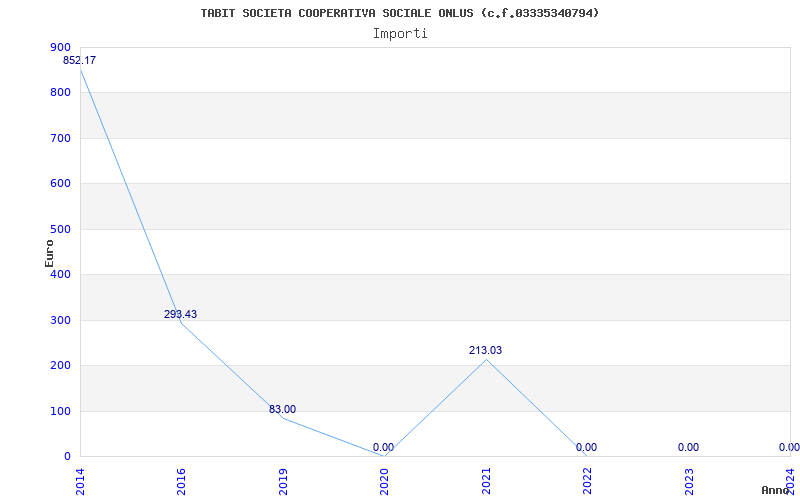Click the 0 y-axis tick label

pos(67,457)
